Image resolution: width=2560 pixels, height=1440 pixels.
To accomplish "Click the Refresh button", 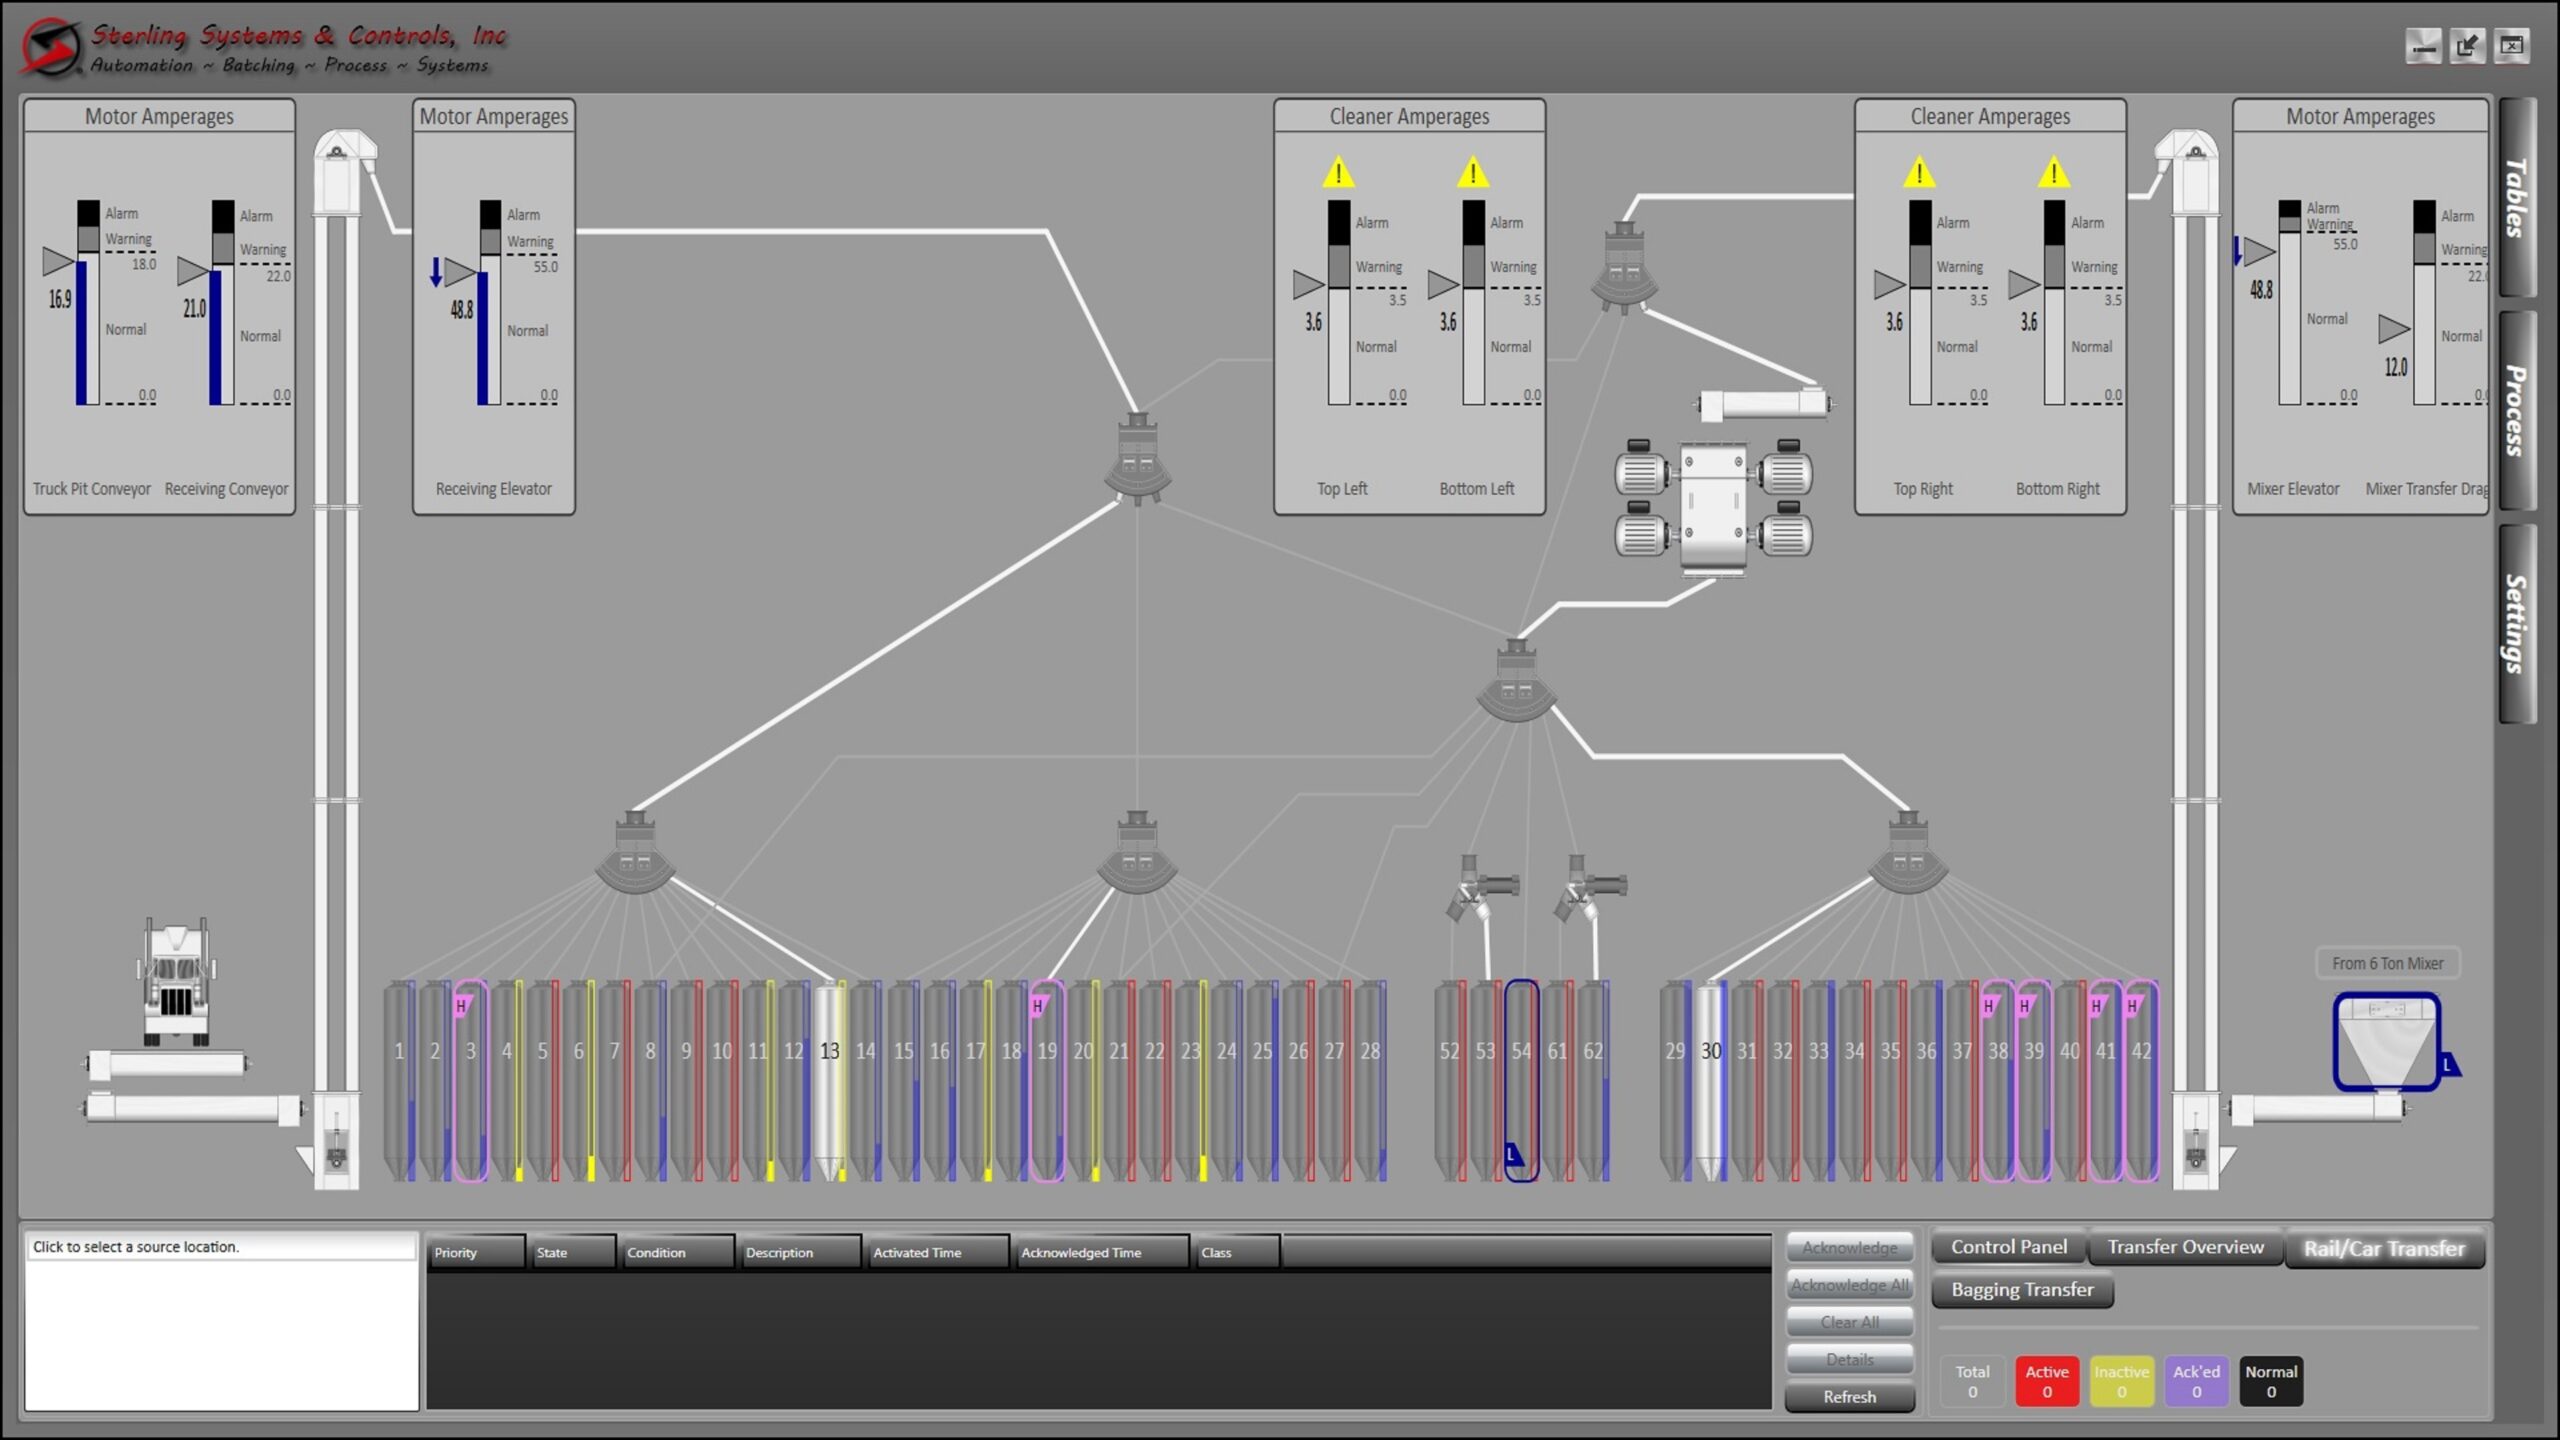I will point(1849,1397).
